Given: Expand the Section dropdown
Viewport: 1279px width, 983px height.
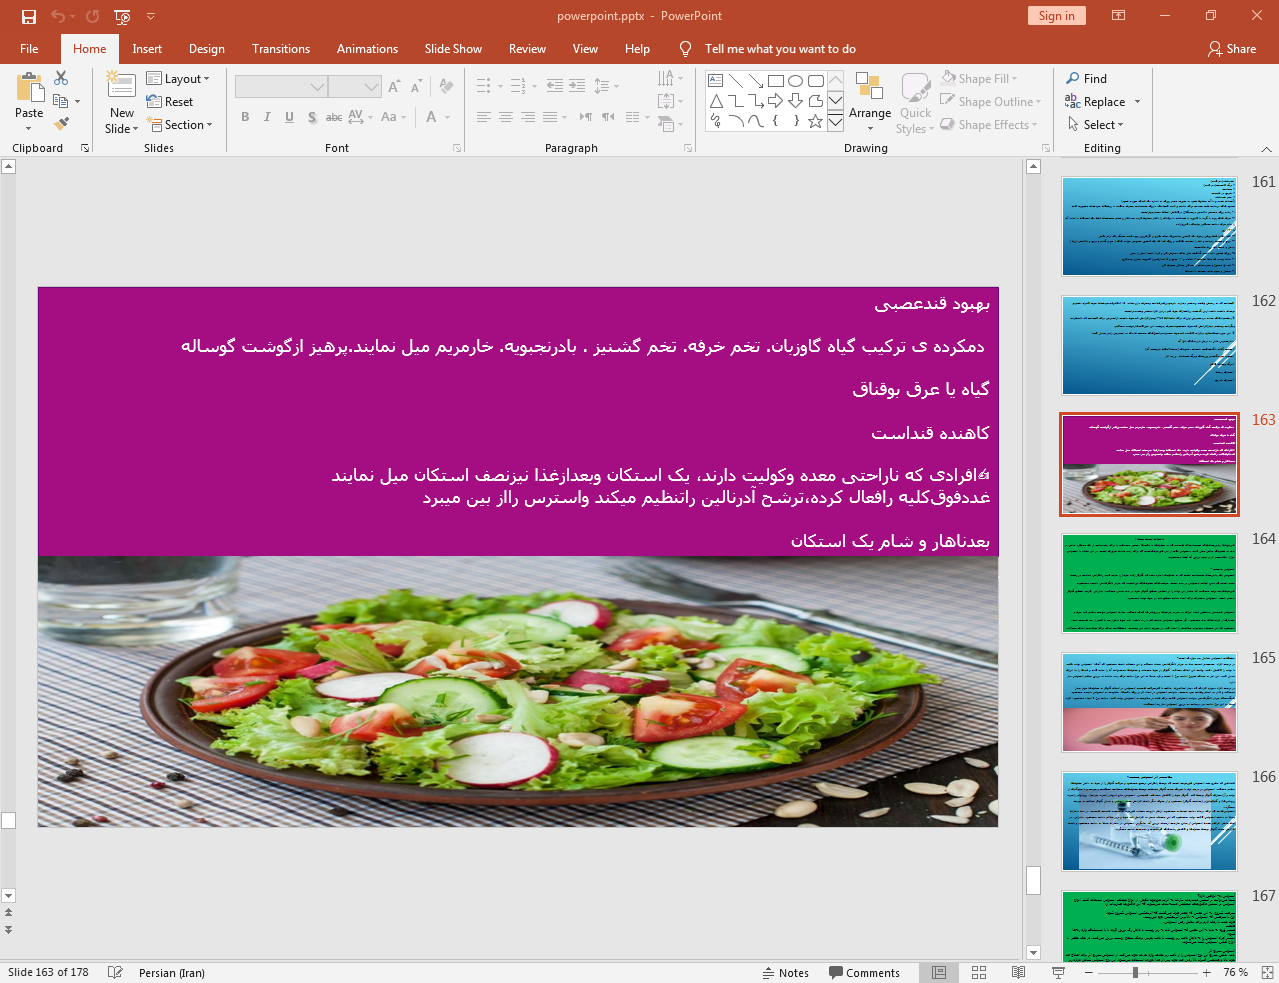Looking at the screenshot, I should coord(180,124).
